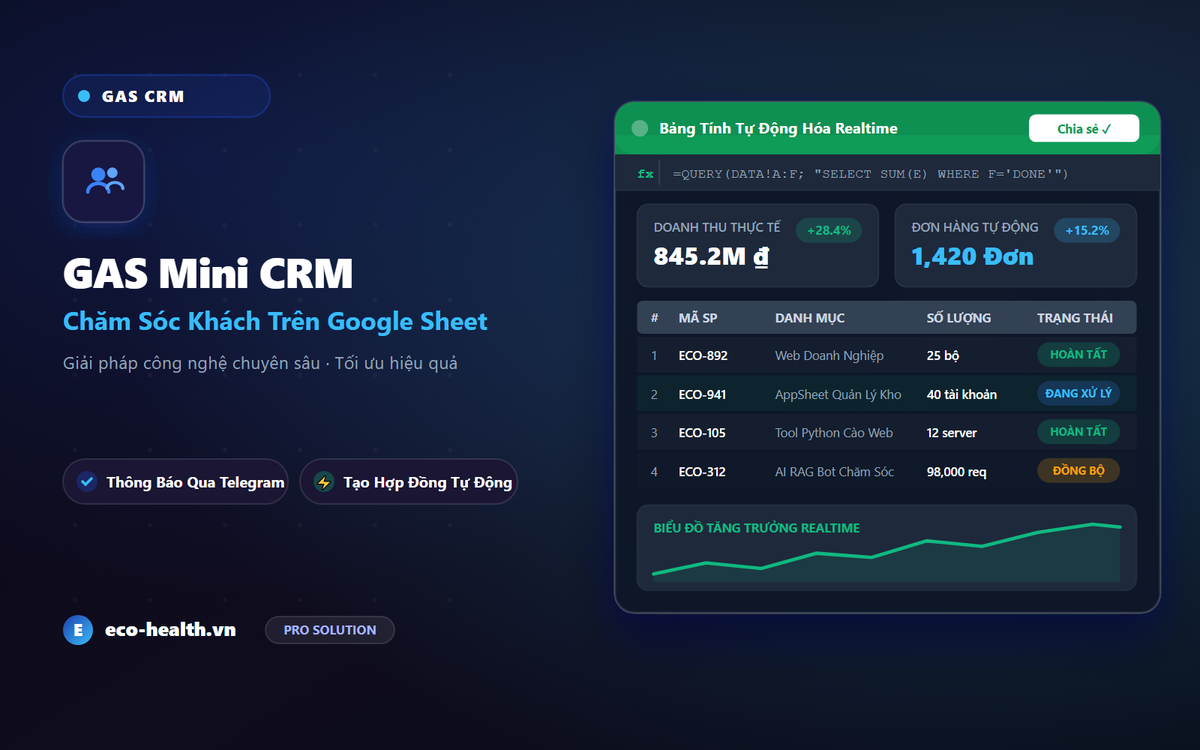This screenshot has width=1200, height=750.
Task: Click the round E logo icon
Action: pos(78,630)
